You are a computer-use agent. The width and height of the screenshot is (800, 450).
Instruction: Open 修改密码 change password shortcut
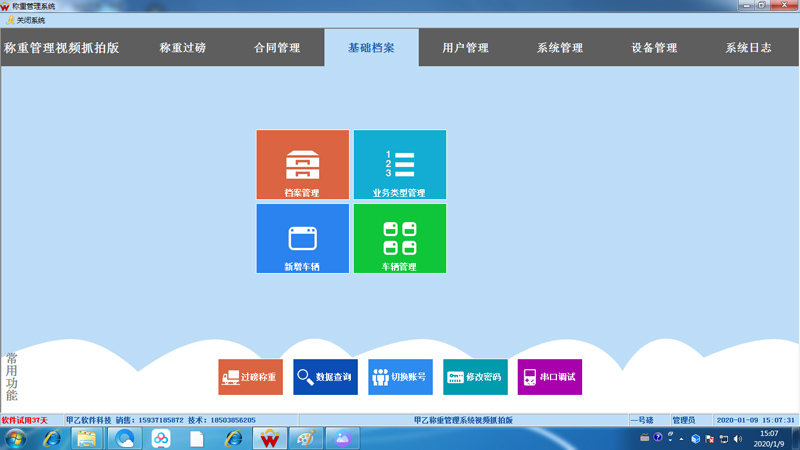pyautogui.click(x=475, y=377)
